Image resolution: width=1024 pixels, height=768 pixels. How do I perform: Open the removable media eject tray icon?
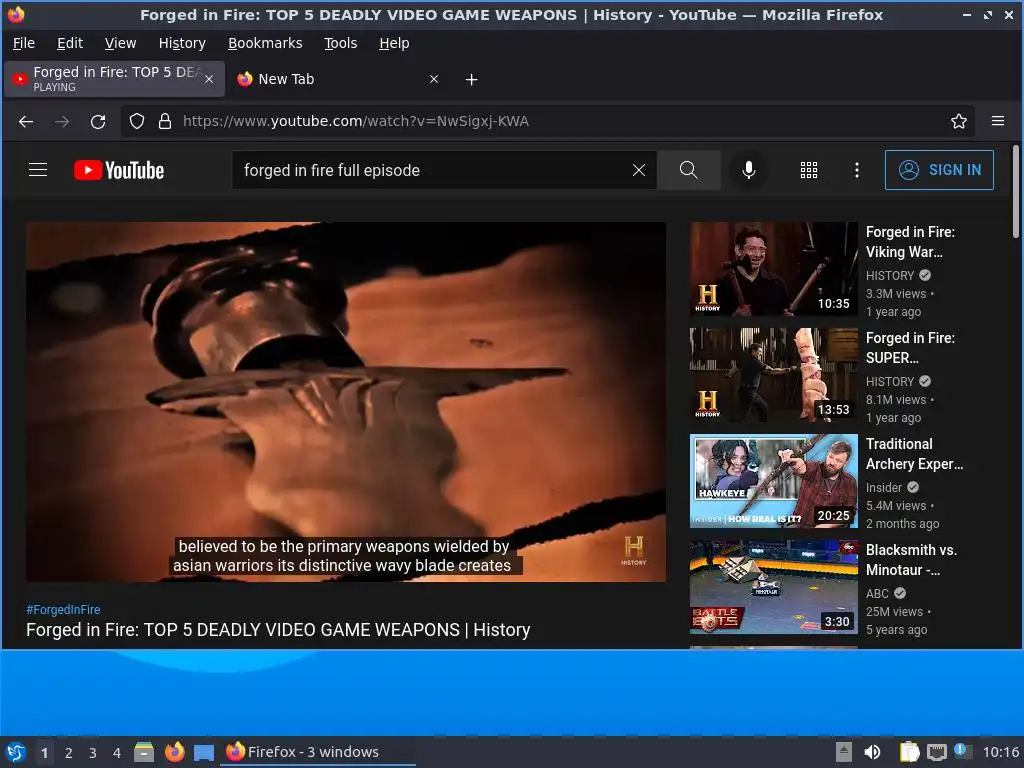(x=844, y=752)
